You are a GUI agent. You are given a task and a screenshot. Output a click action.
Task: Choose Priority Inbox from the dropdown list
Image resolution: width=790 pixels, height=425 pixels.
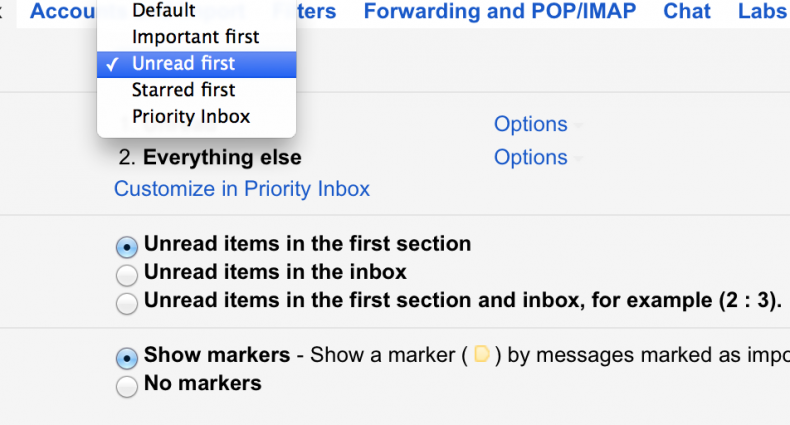click(x=191, y=116)
